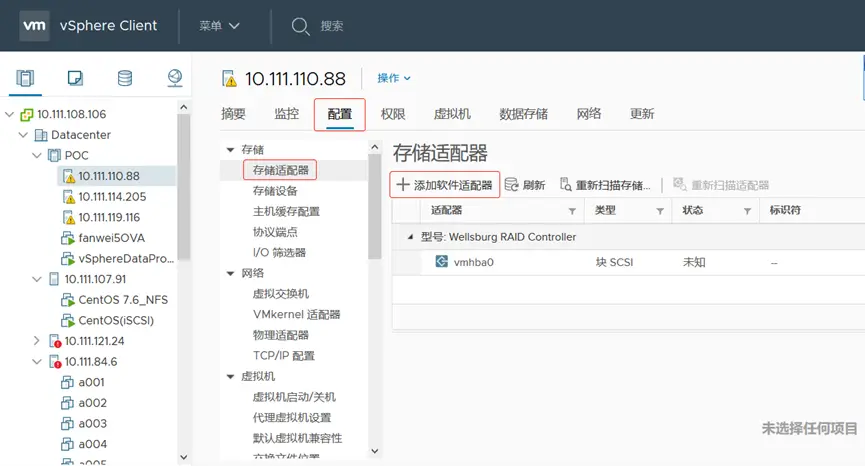Image resolution: width=865 pixels, height=466 pixels.
Task: Open VMkernel 适配器 settings
Action: coord(296,315)
